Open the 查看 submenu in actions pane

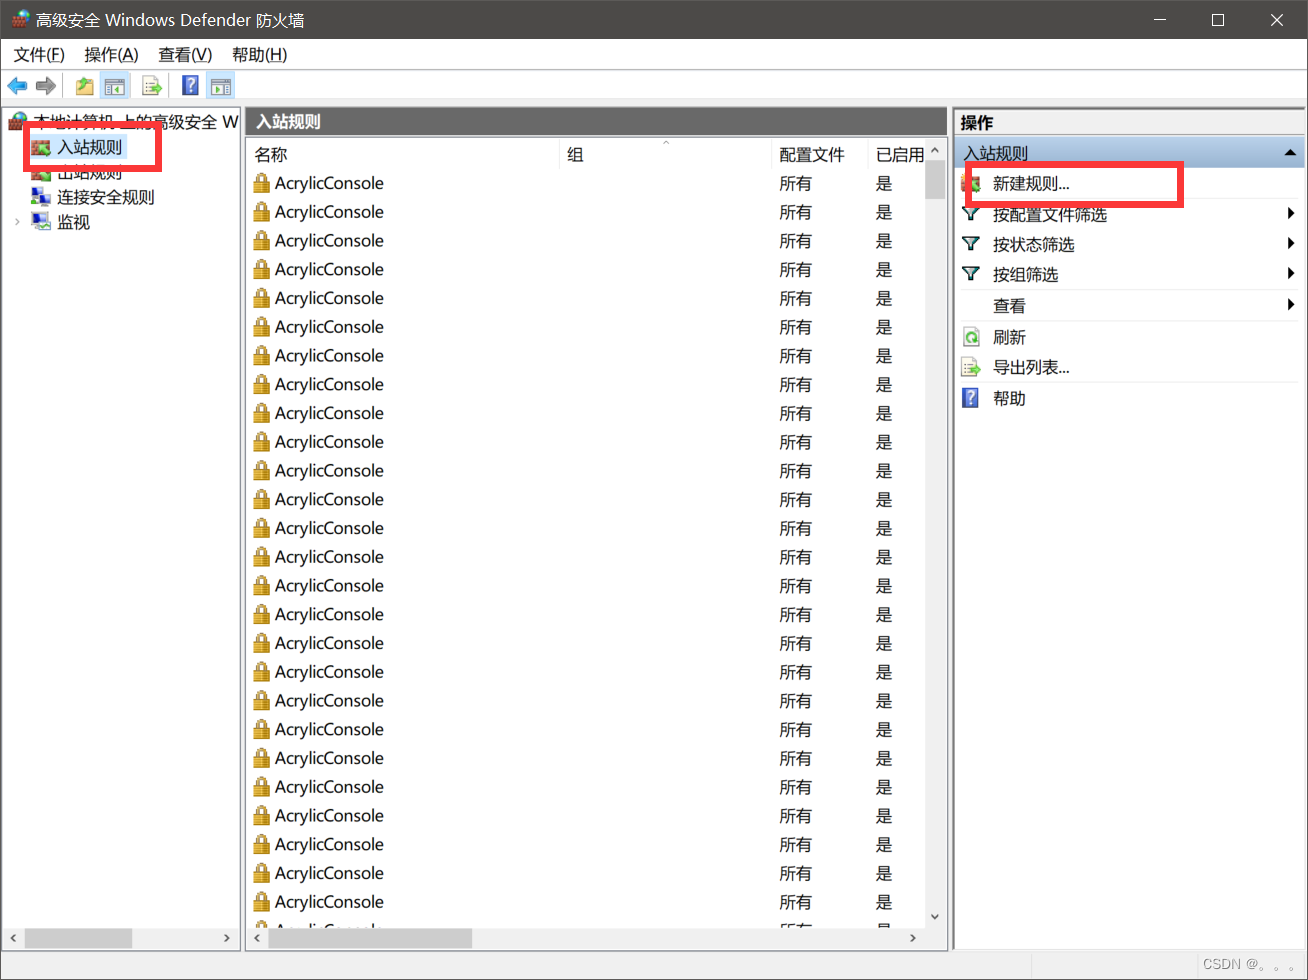(1009, 306)
